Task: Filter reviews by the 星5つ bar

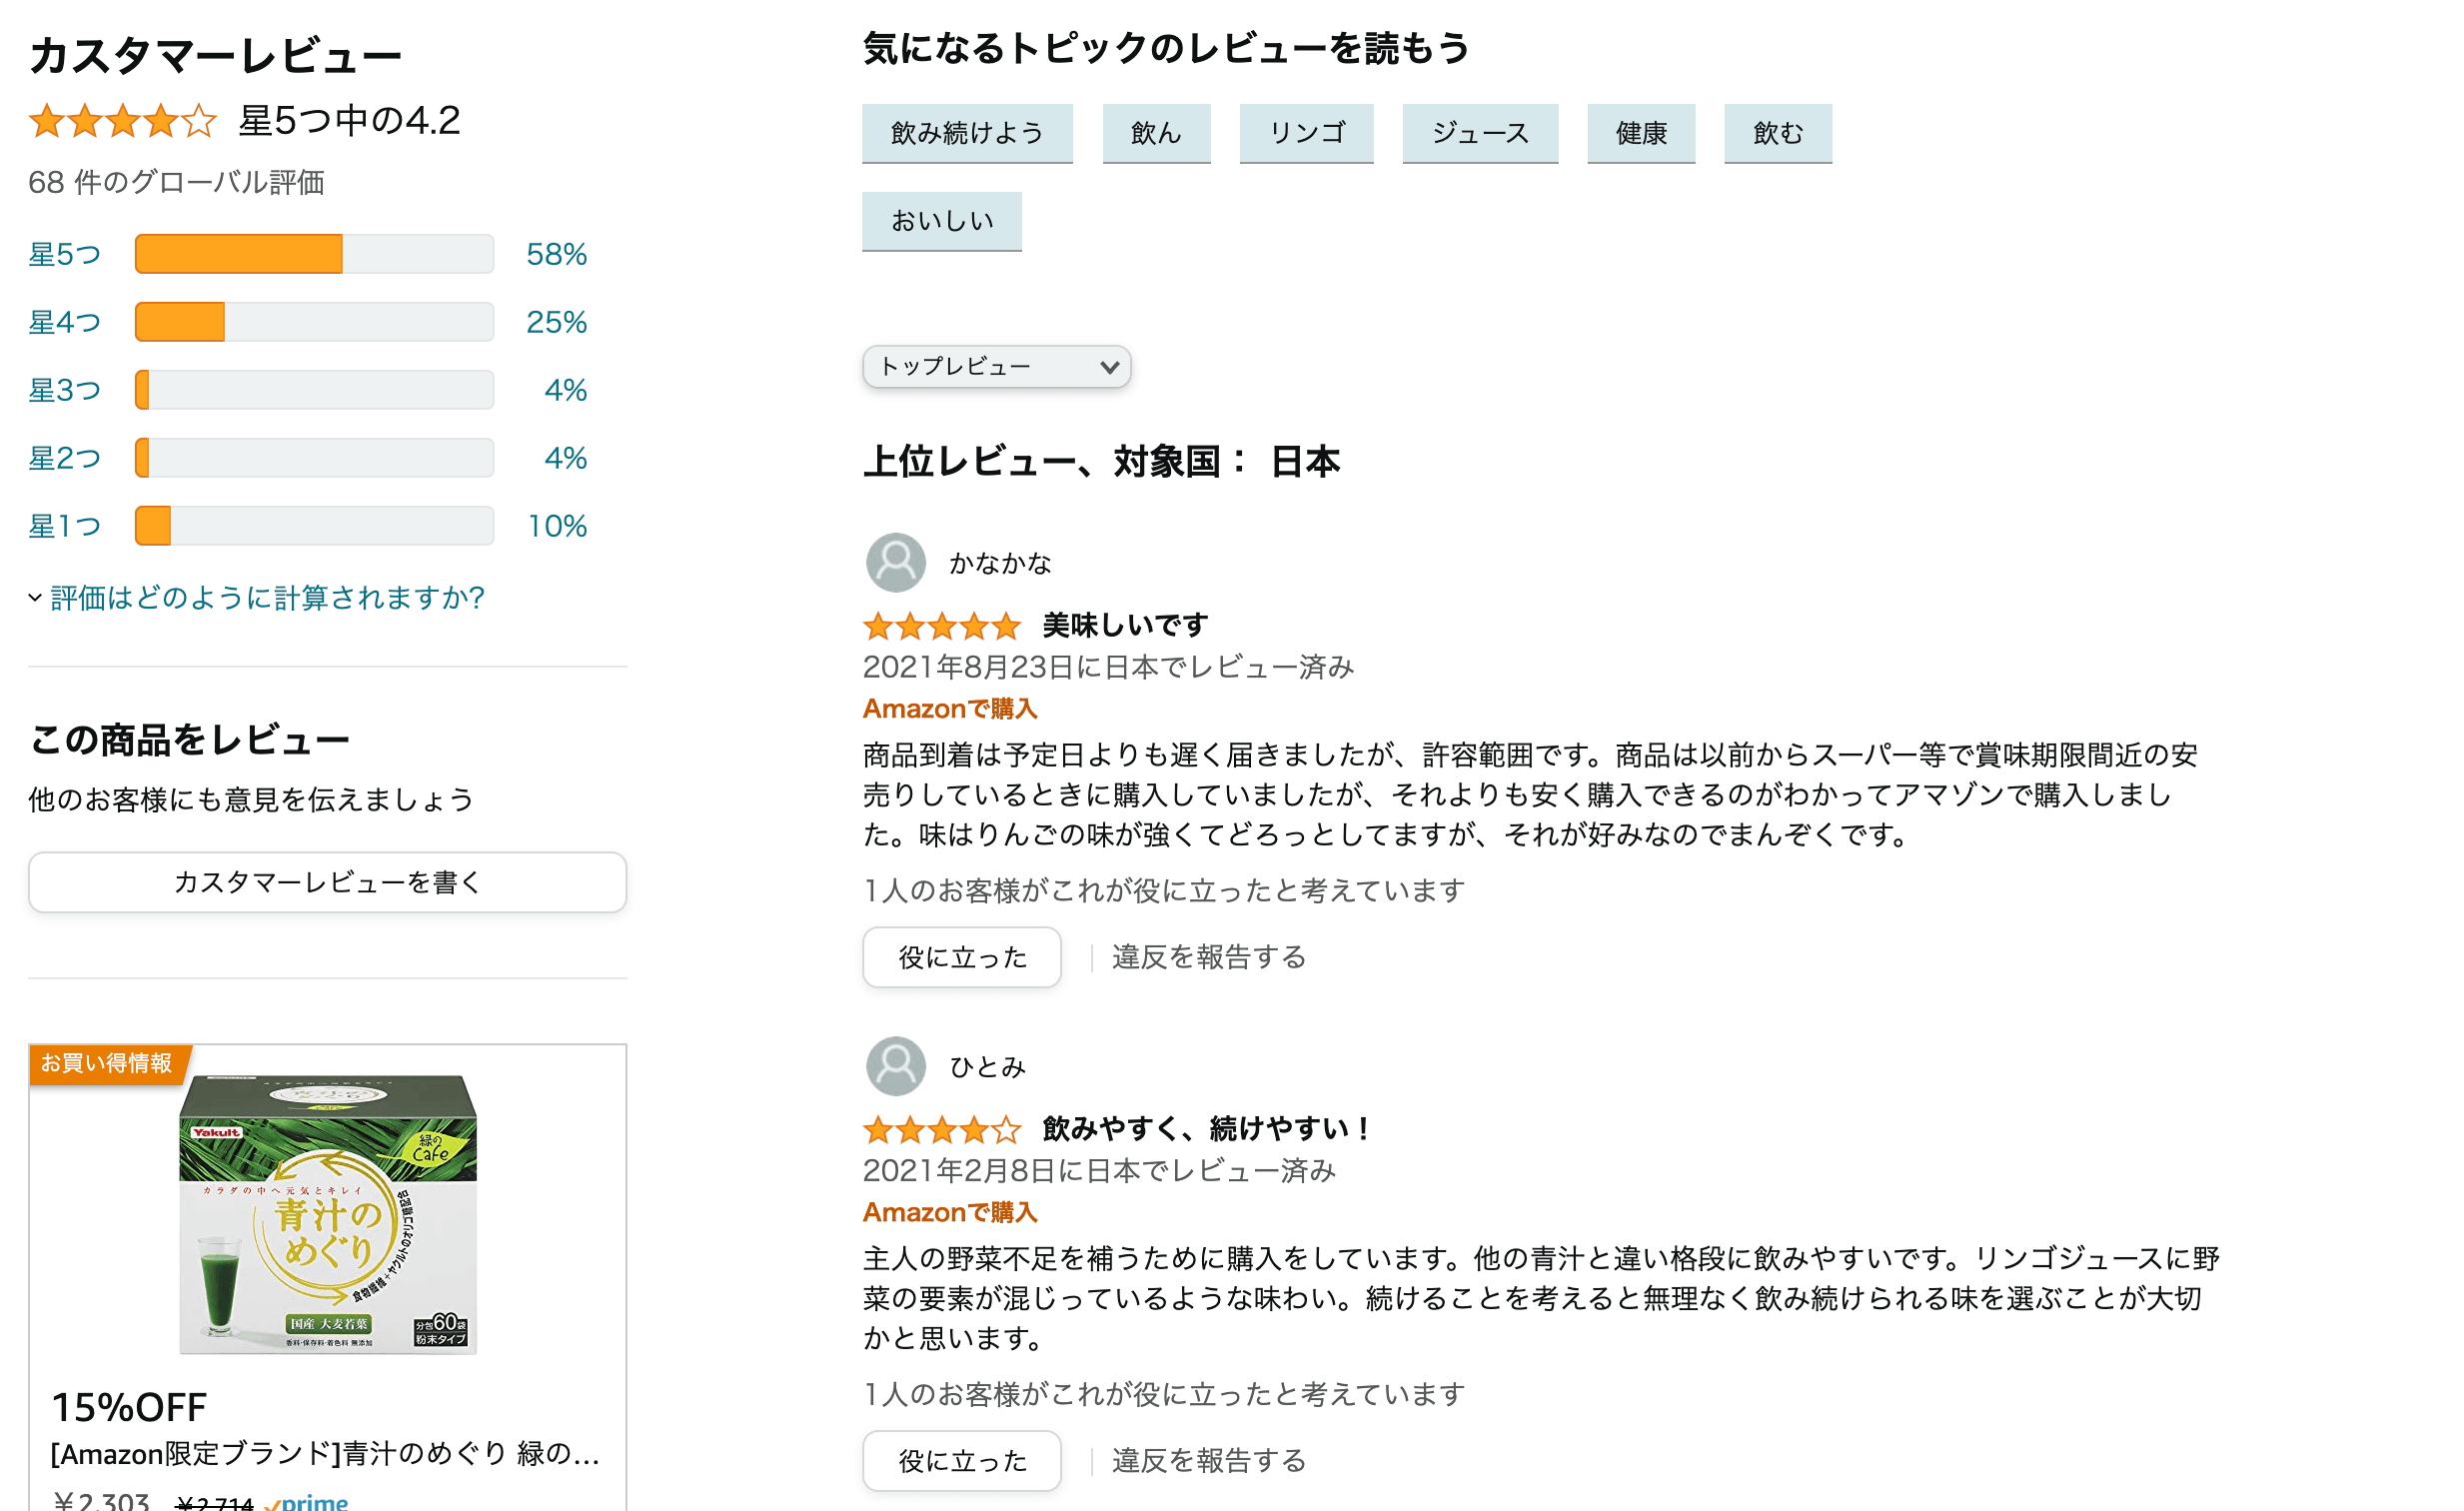Action: 314,254
